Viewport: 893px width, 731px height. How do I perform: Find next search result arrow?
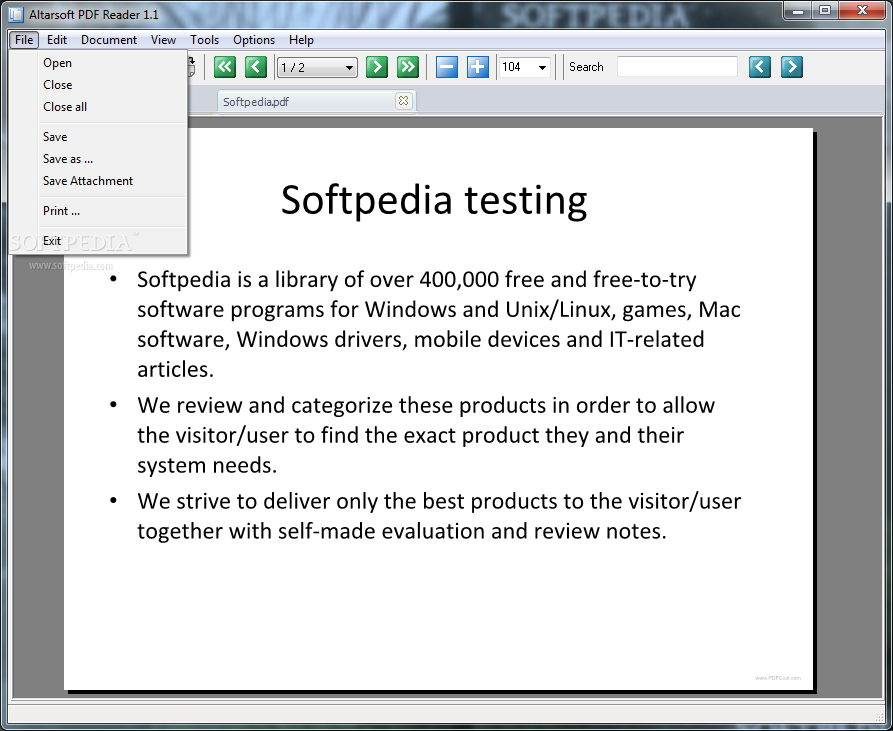coord(792,67)
